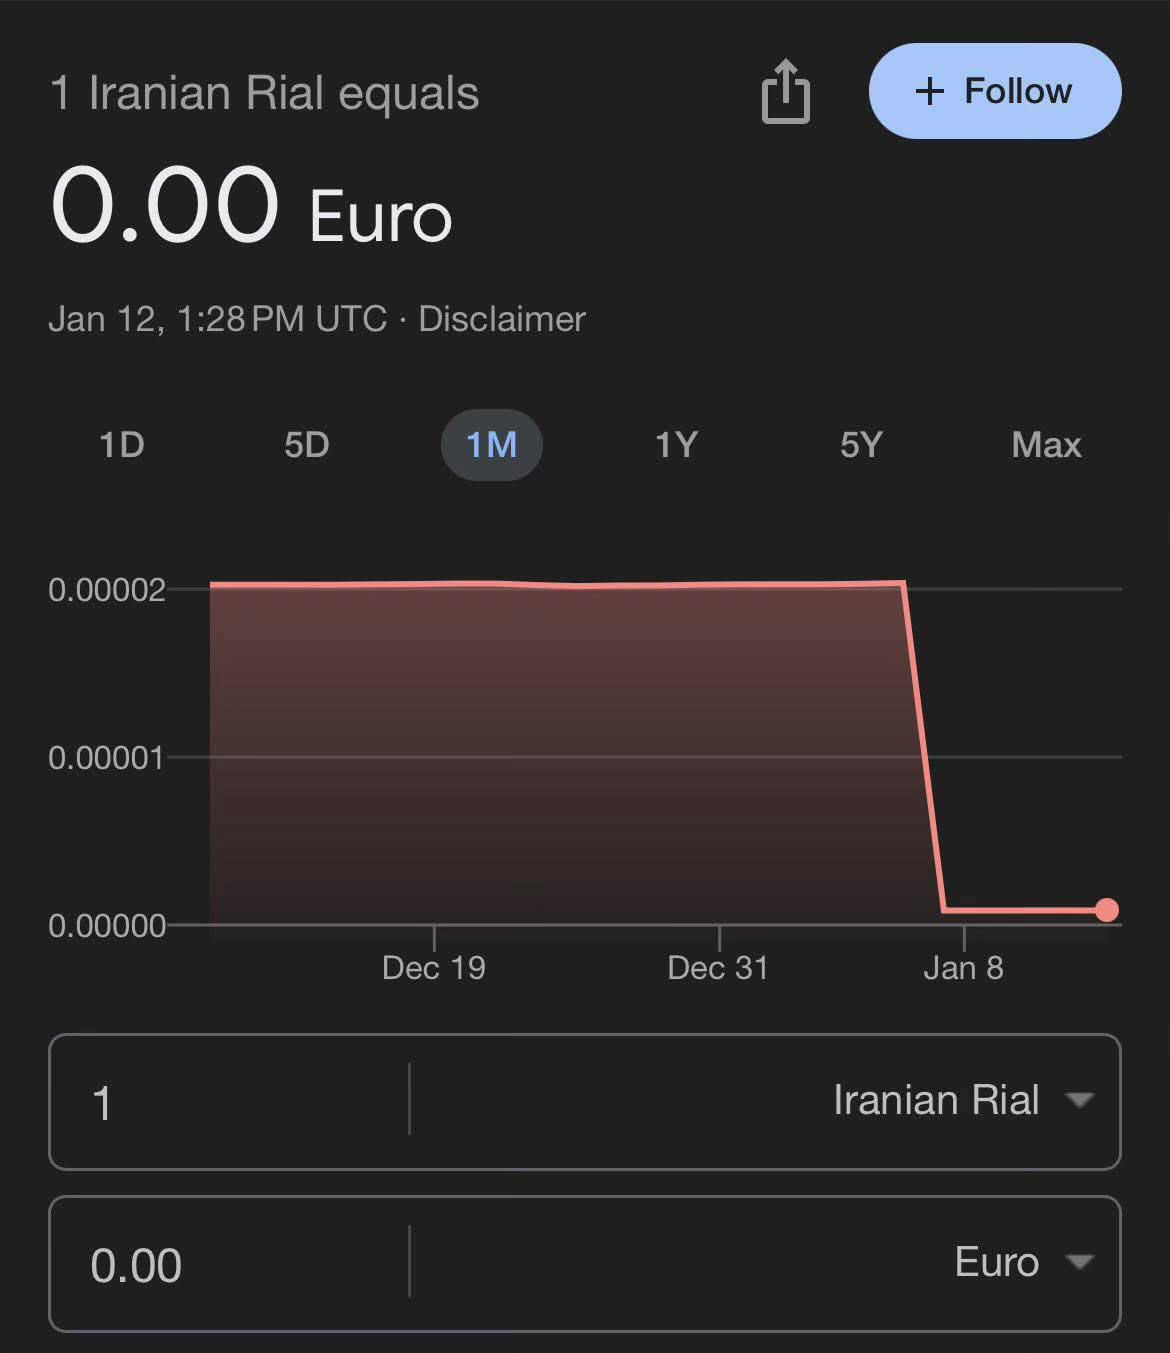
Task: Click the Dec 31 date on chart axis
Action: 718,968
